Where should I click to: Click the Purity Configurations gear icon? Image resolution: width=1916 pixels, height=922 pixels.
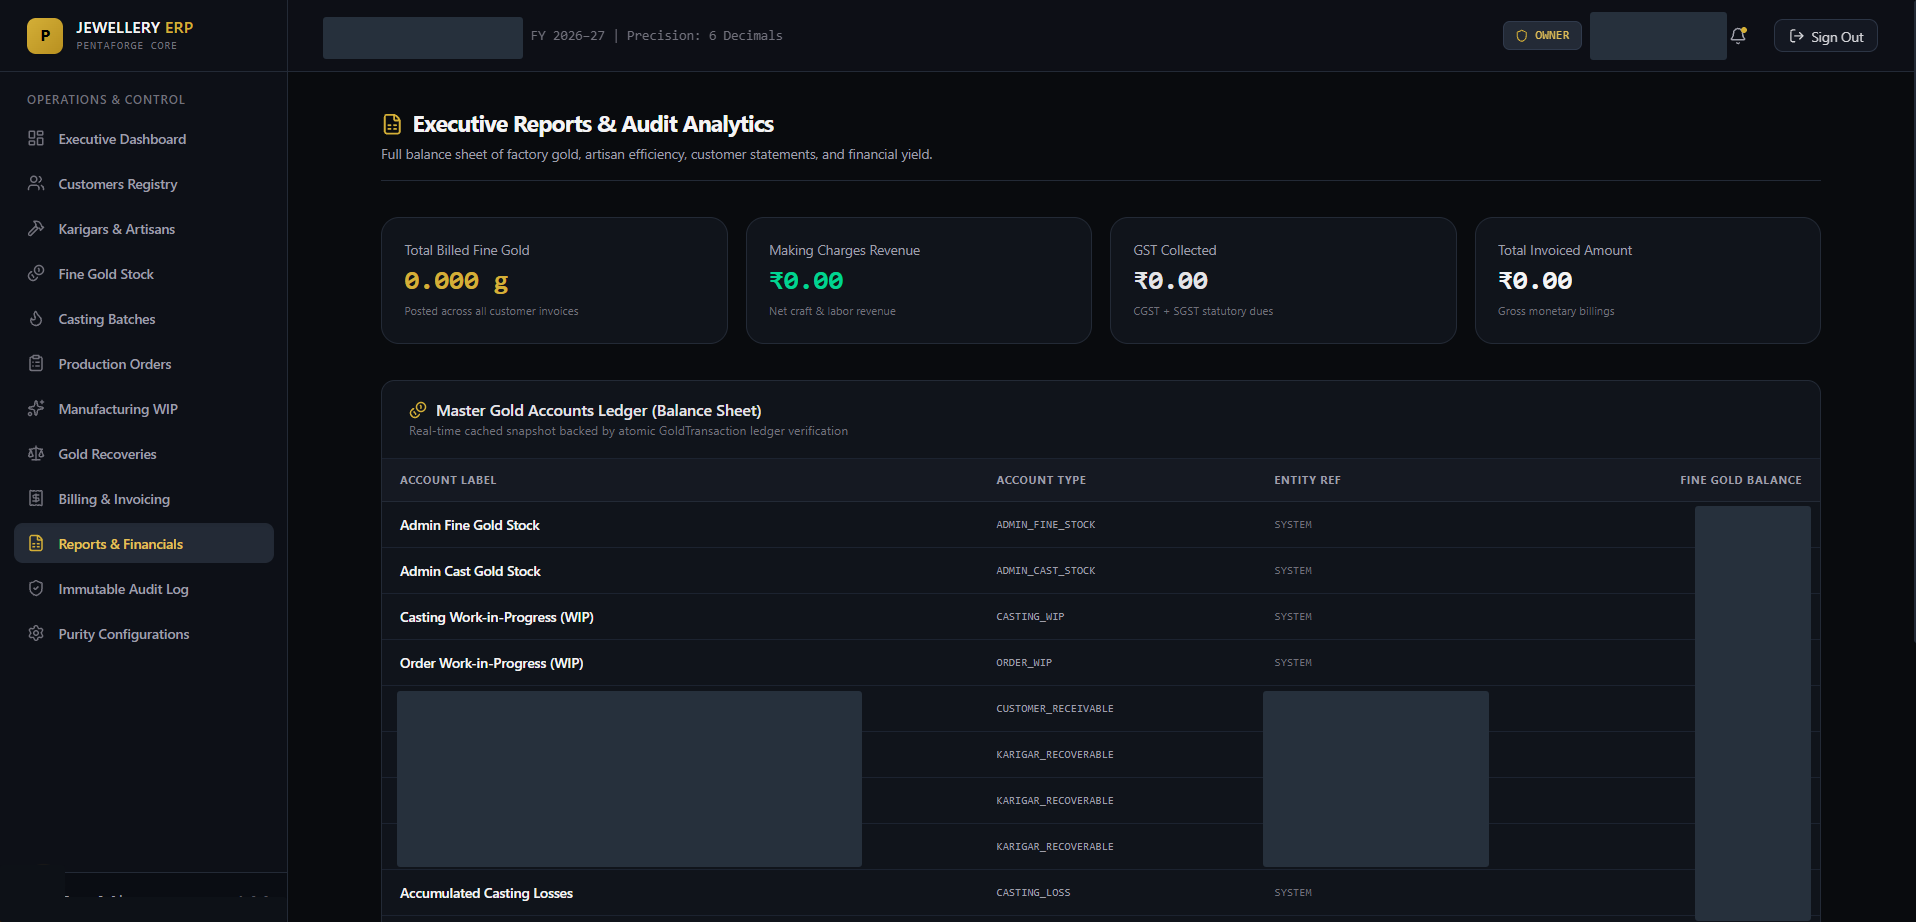pyautogui.click(x=36, y=633)
